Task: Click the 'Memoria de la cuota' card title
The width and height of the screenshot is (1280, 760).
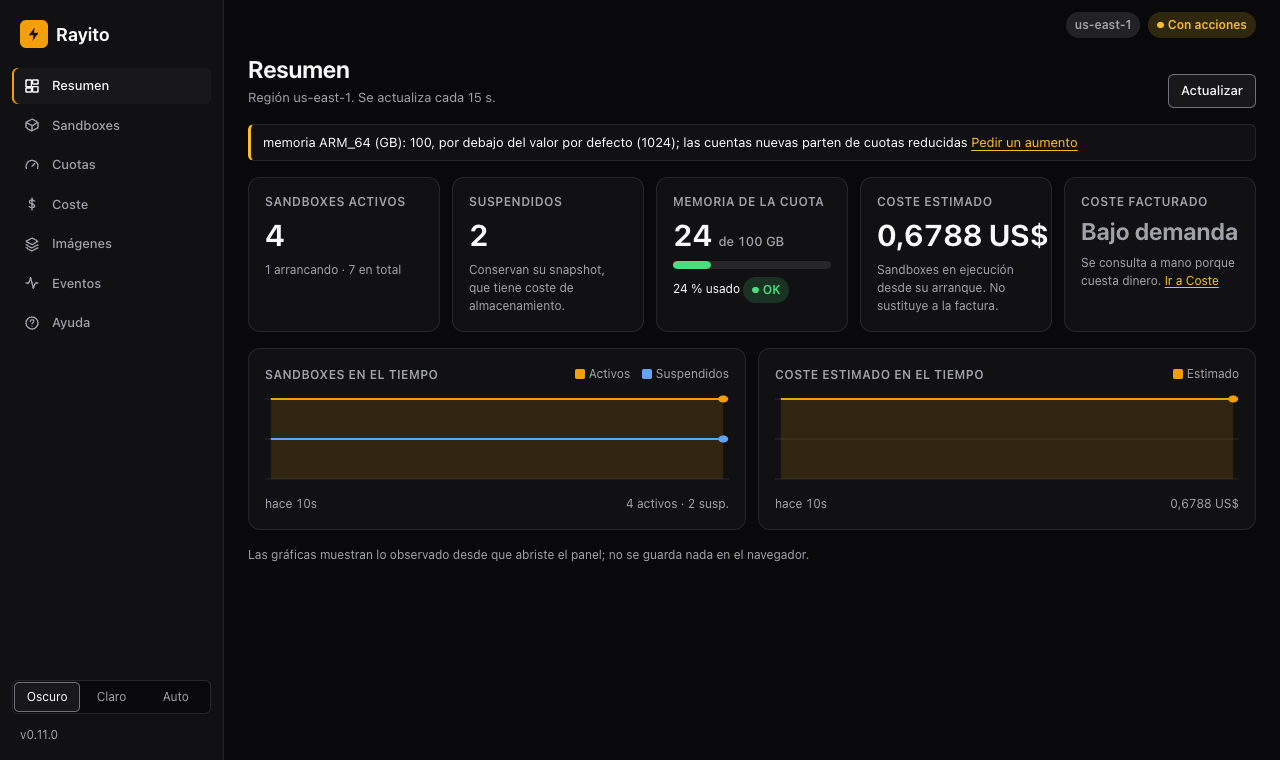Action: [x=748, y=202]
